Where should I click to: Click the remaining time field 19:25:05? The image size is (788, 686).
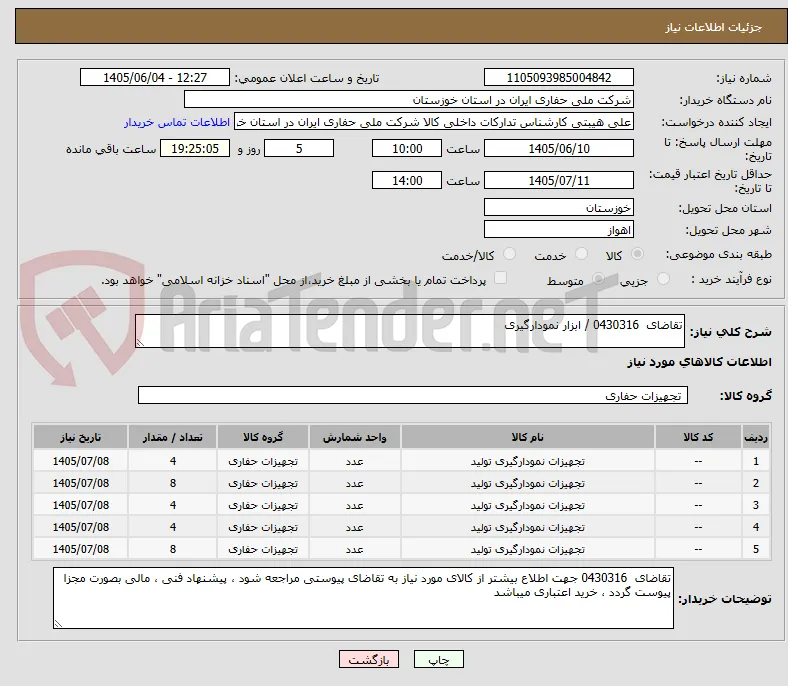(x=195, y=148)
